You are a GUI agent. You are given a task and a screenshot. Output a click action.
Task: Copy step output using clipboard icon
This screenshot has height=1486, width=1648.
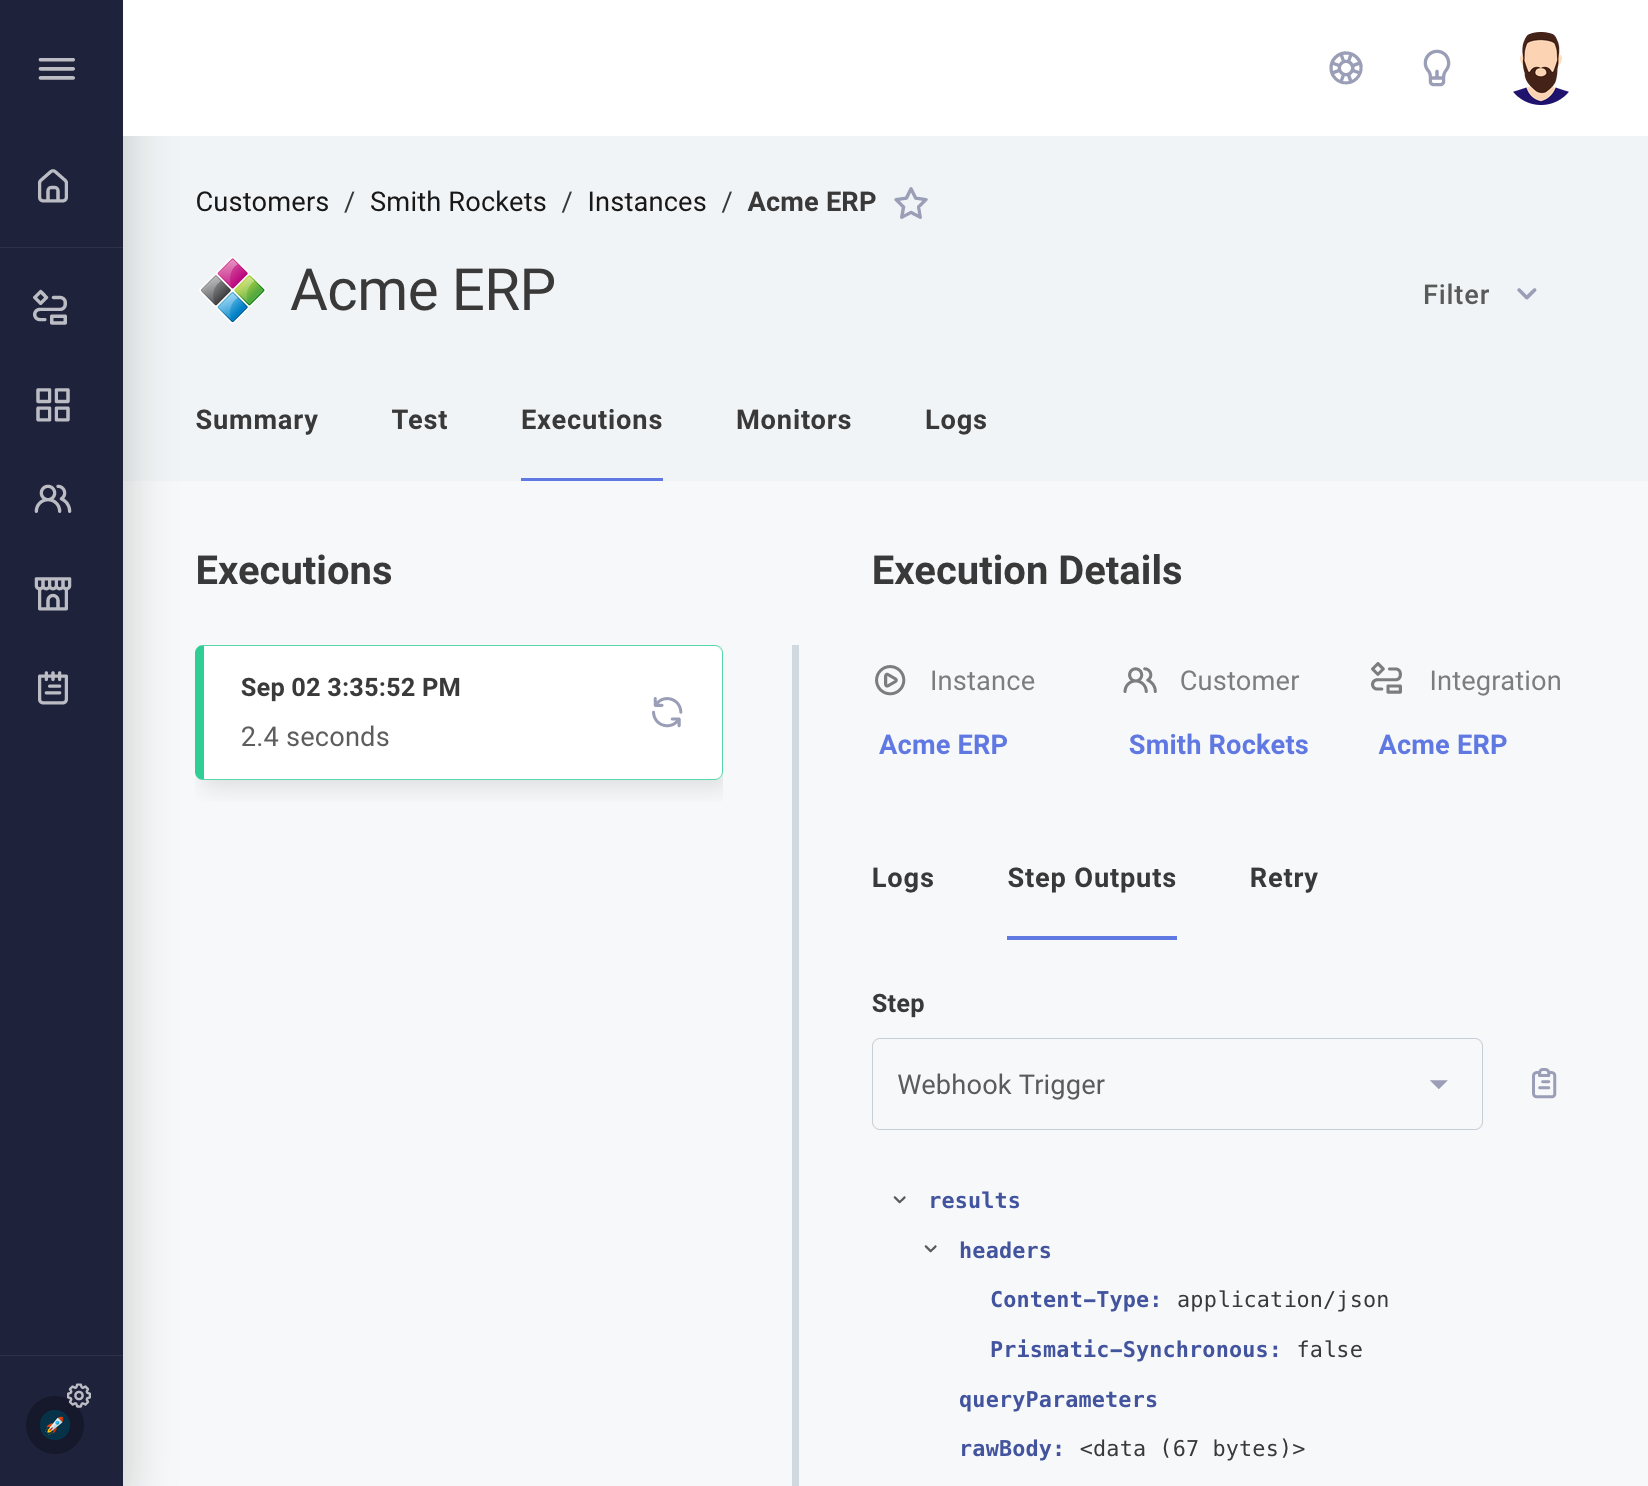pyautogui.click(x=1542, y=1083)
